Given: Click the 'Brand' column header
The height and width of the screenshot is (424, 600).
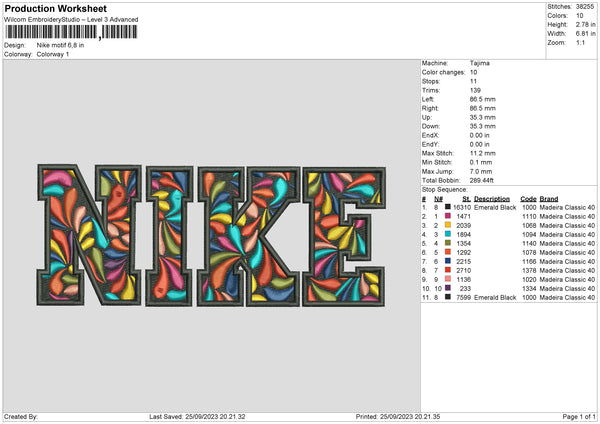Looking at the screenshot, I should pyautogui.click(x=549, y=199).
